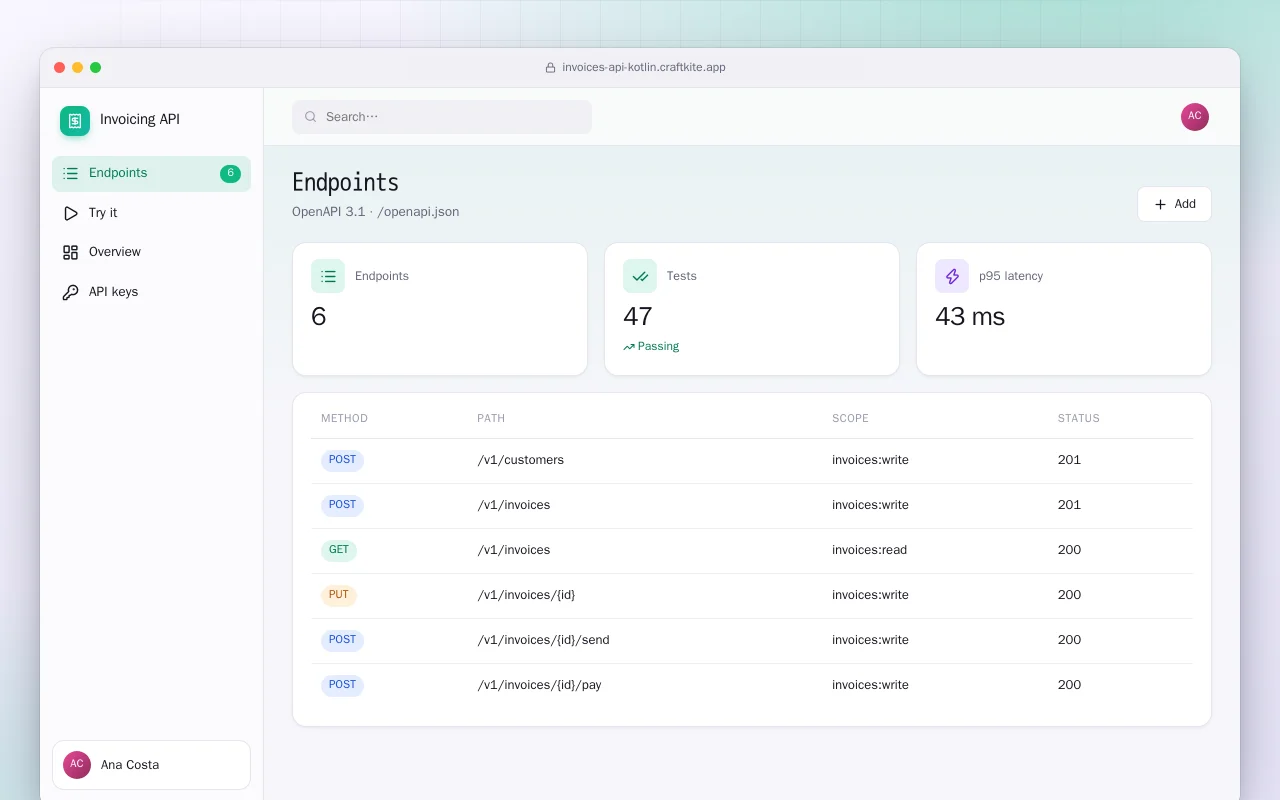Click the search magnifier icon
This screenshot has height=800, width=1280.
(311, 117)
